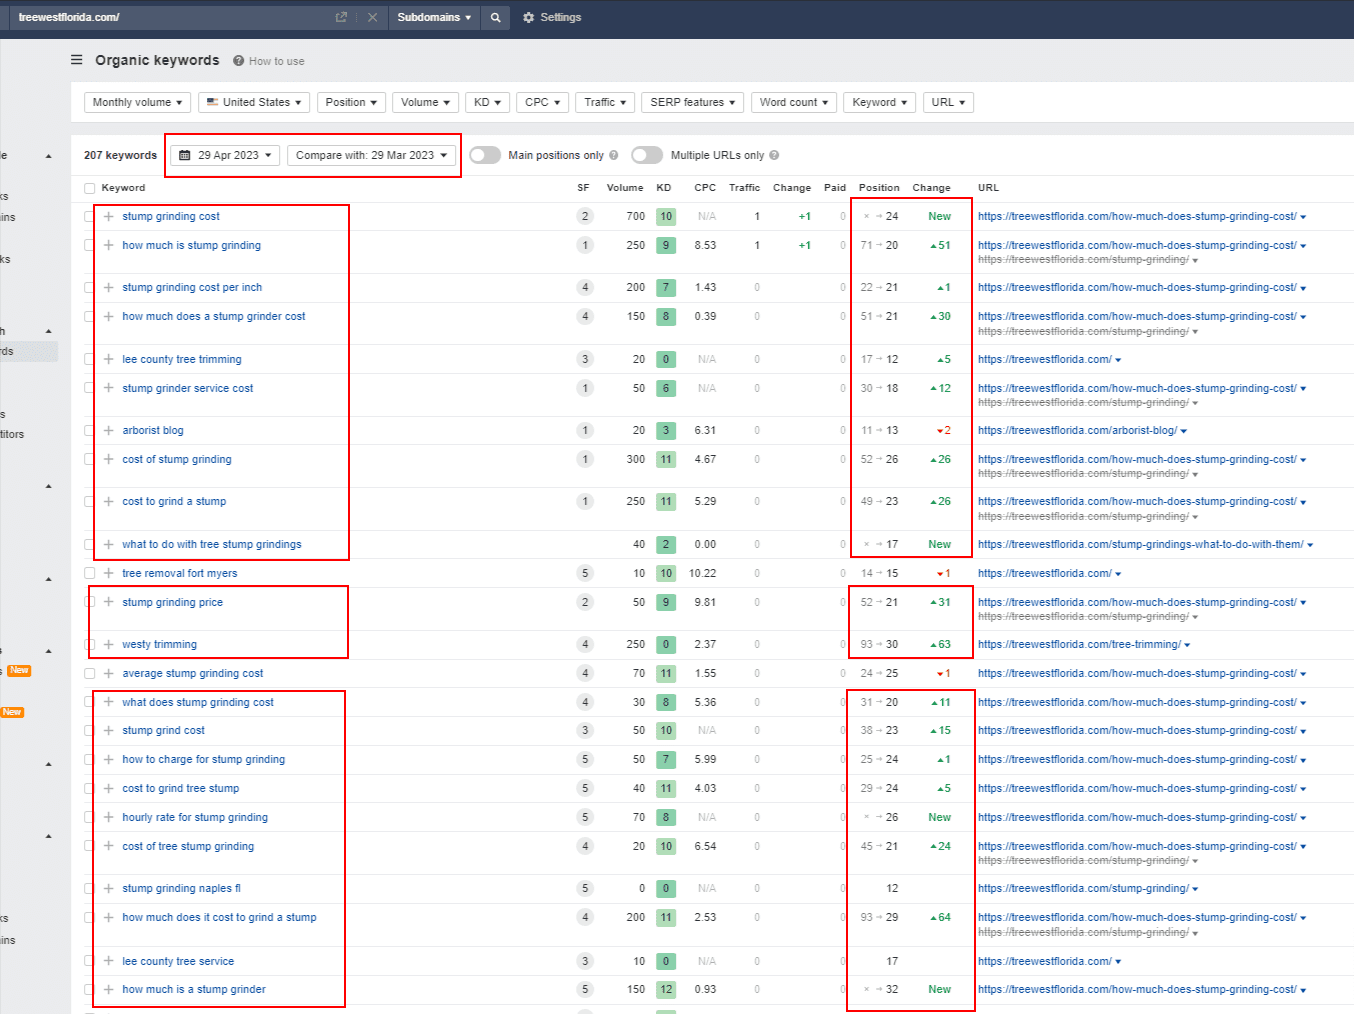Check the select-all checkbox by the Keyword header
This screenshot has width=1354, height=1014.
[90, 188]
